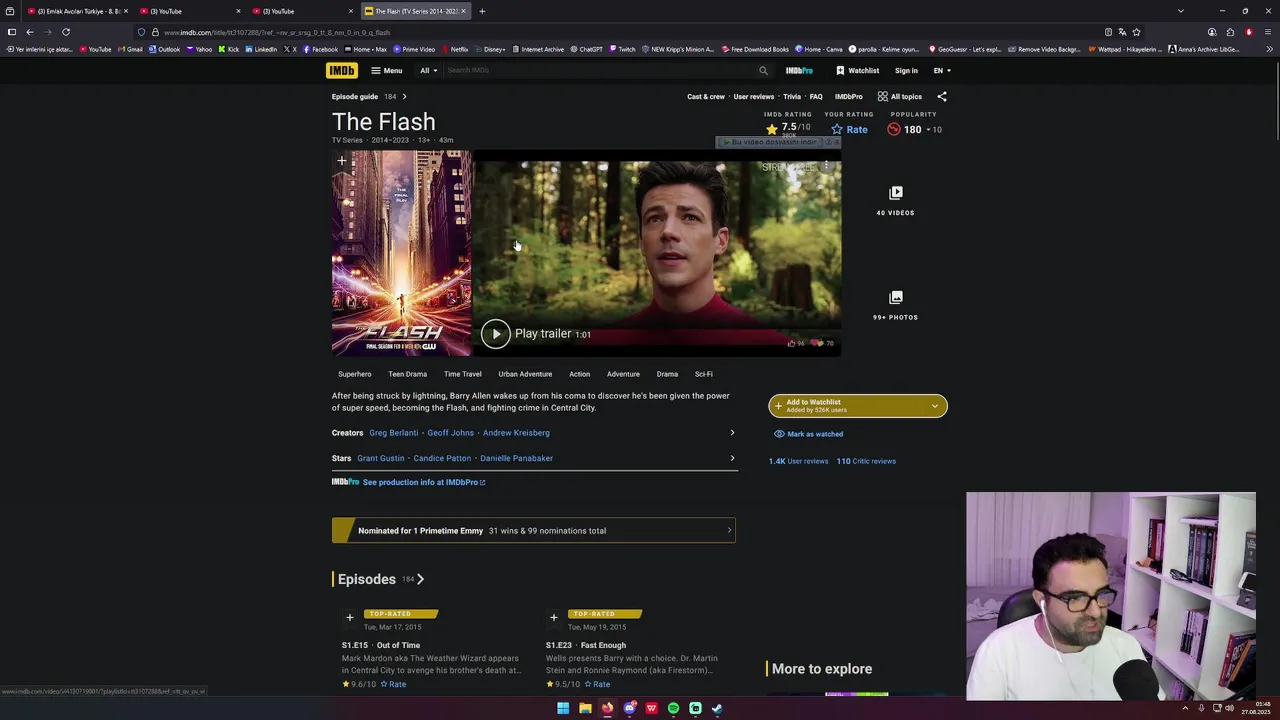Open the Watchlist in header
The image size is (1280, 720).
coord(857,70)
